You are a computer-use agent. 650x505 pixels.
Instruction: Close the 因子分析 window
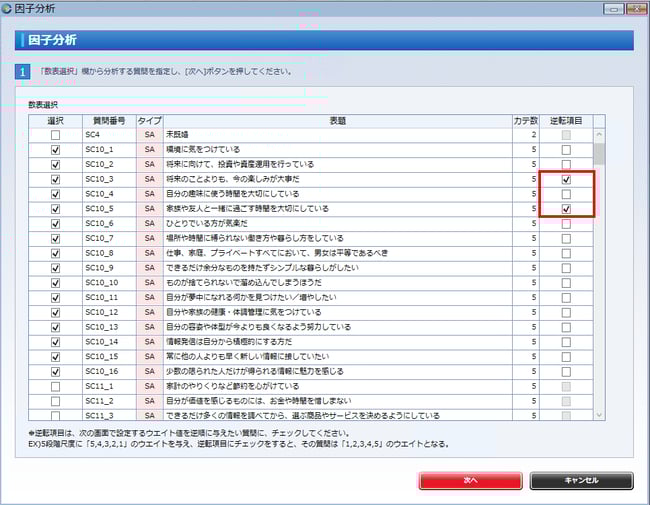point(636,9)
